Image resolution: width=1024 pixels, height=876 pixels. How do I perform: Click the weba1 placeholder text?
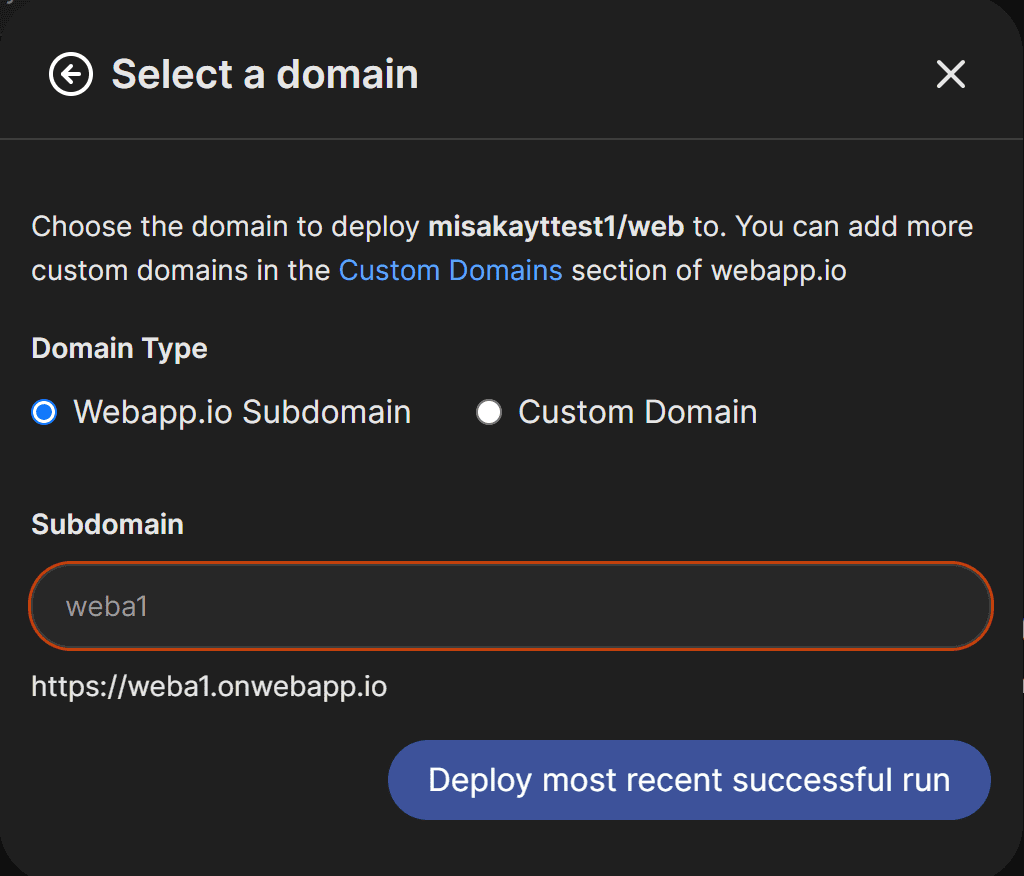[107, 606]
